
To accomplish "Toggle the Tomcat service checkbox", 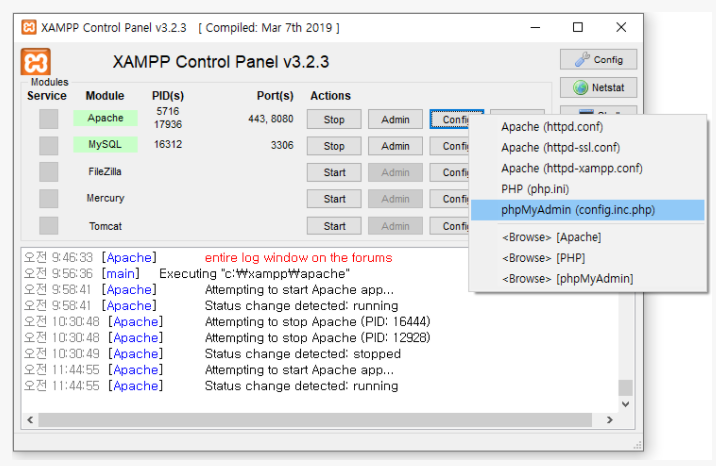I will (x=48, y=225).
